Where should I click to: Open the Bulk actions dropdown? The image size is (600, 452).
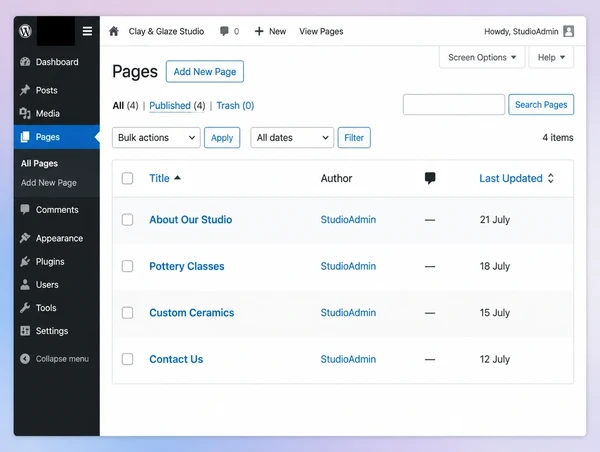[156, 137]
